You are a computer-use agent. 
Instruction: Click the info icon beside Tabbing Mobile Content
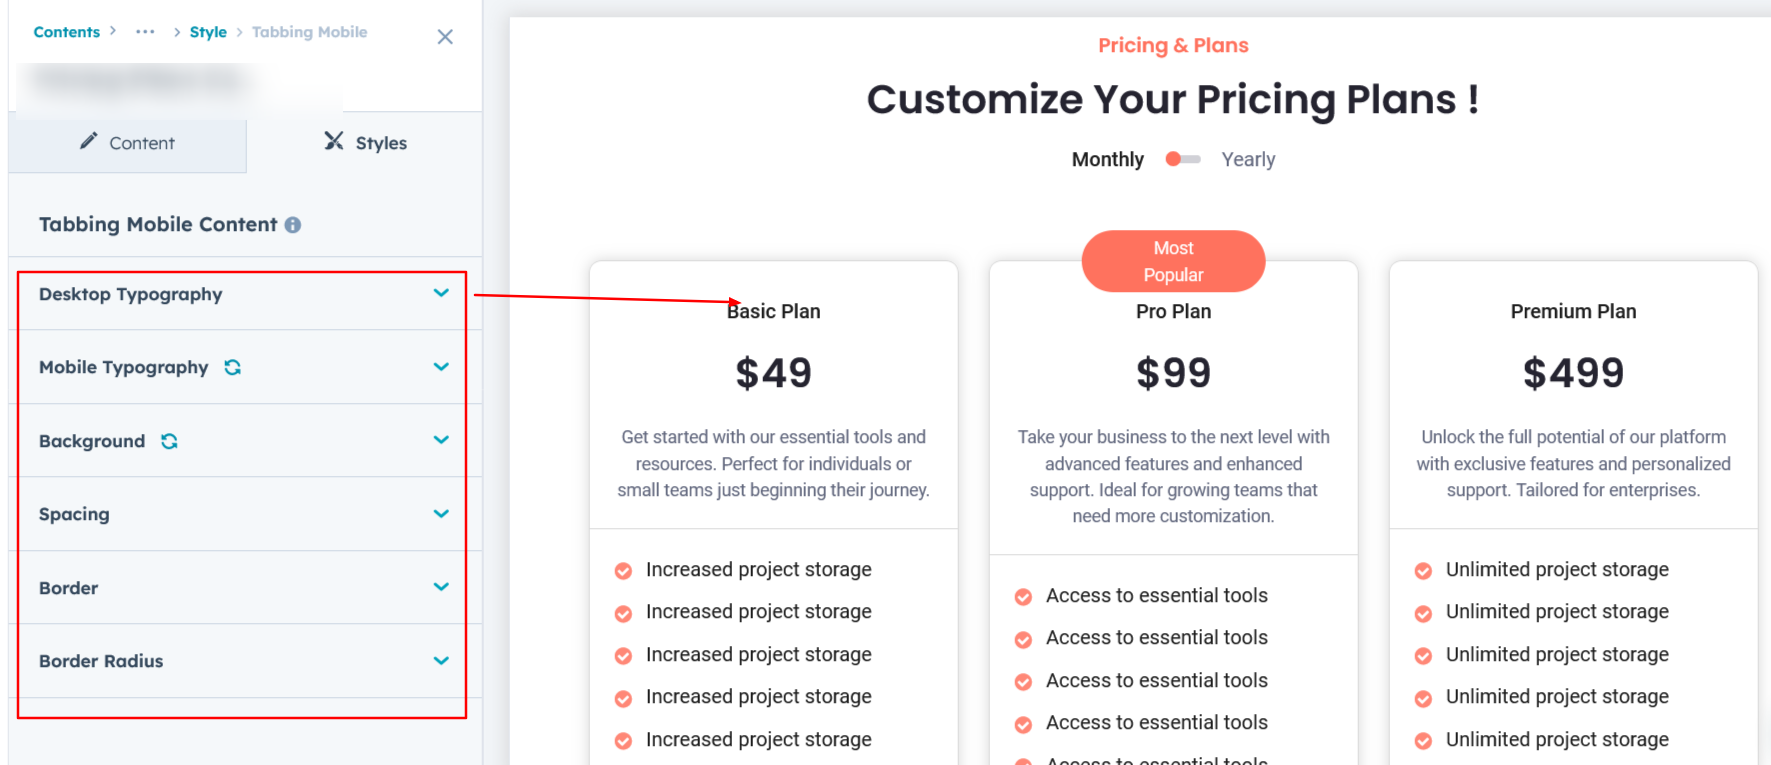(x=293, y=225)
